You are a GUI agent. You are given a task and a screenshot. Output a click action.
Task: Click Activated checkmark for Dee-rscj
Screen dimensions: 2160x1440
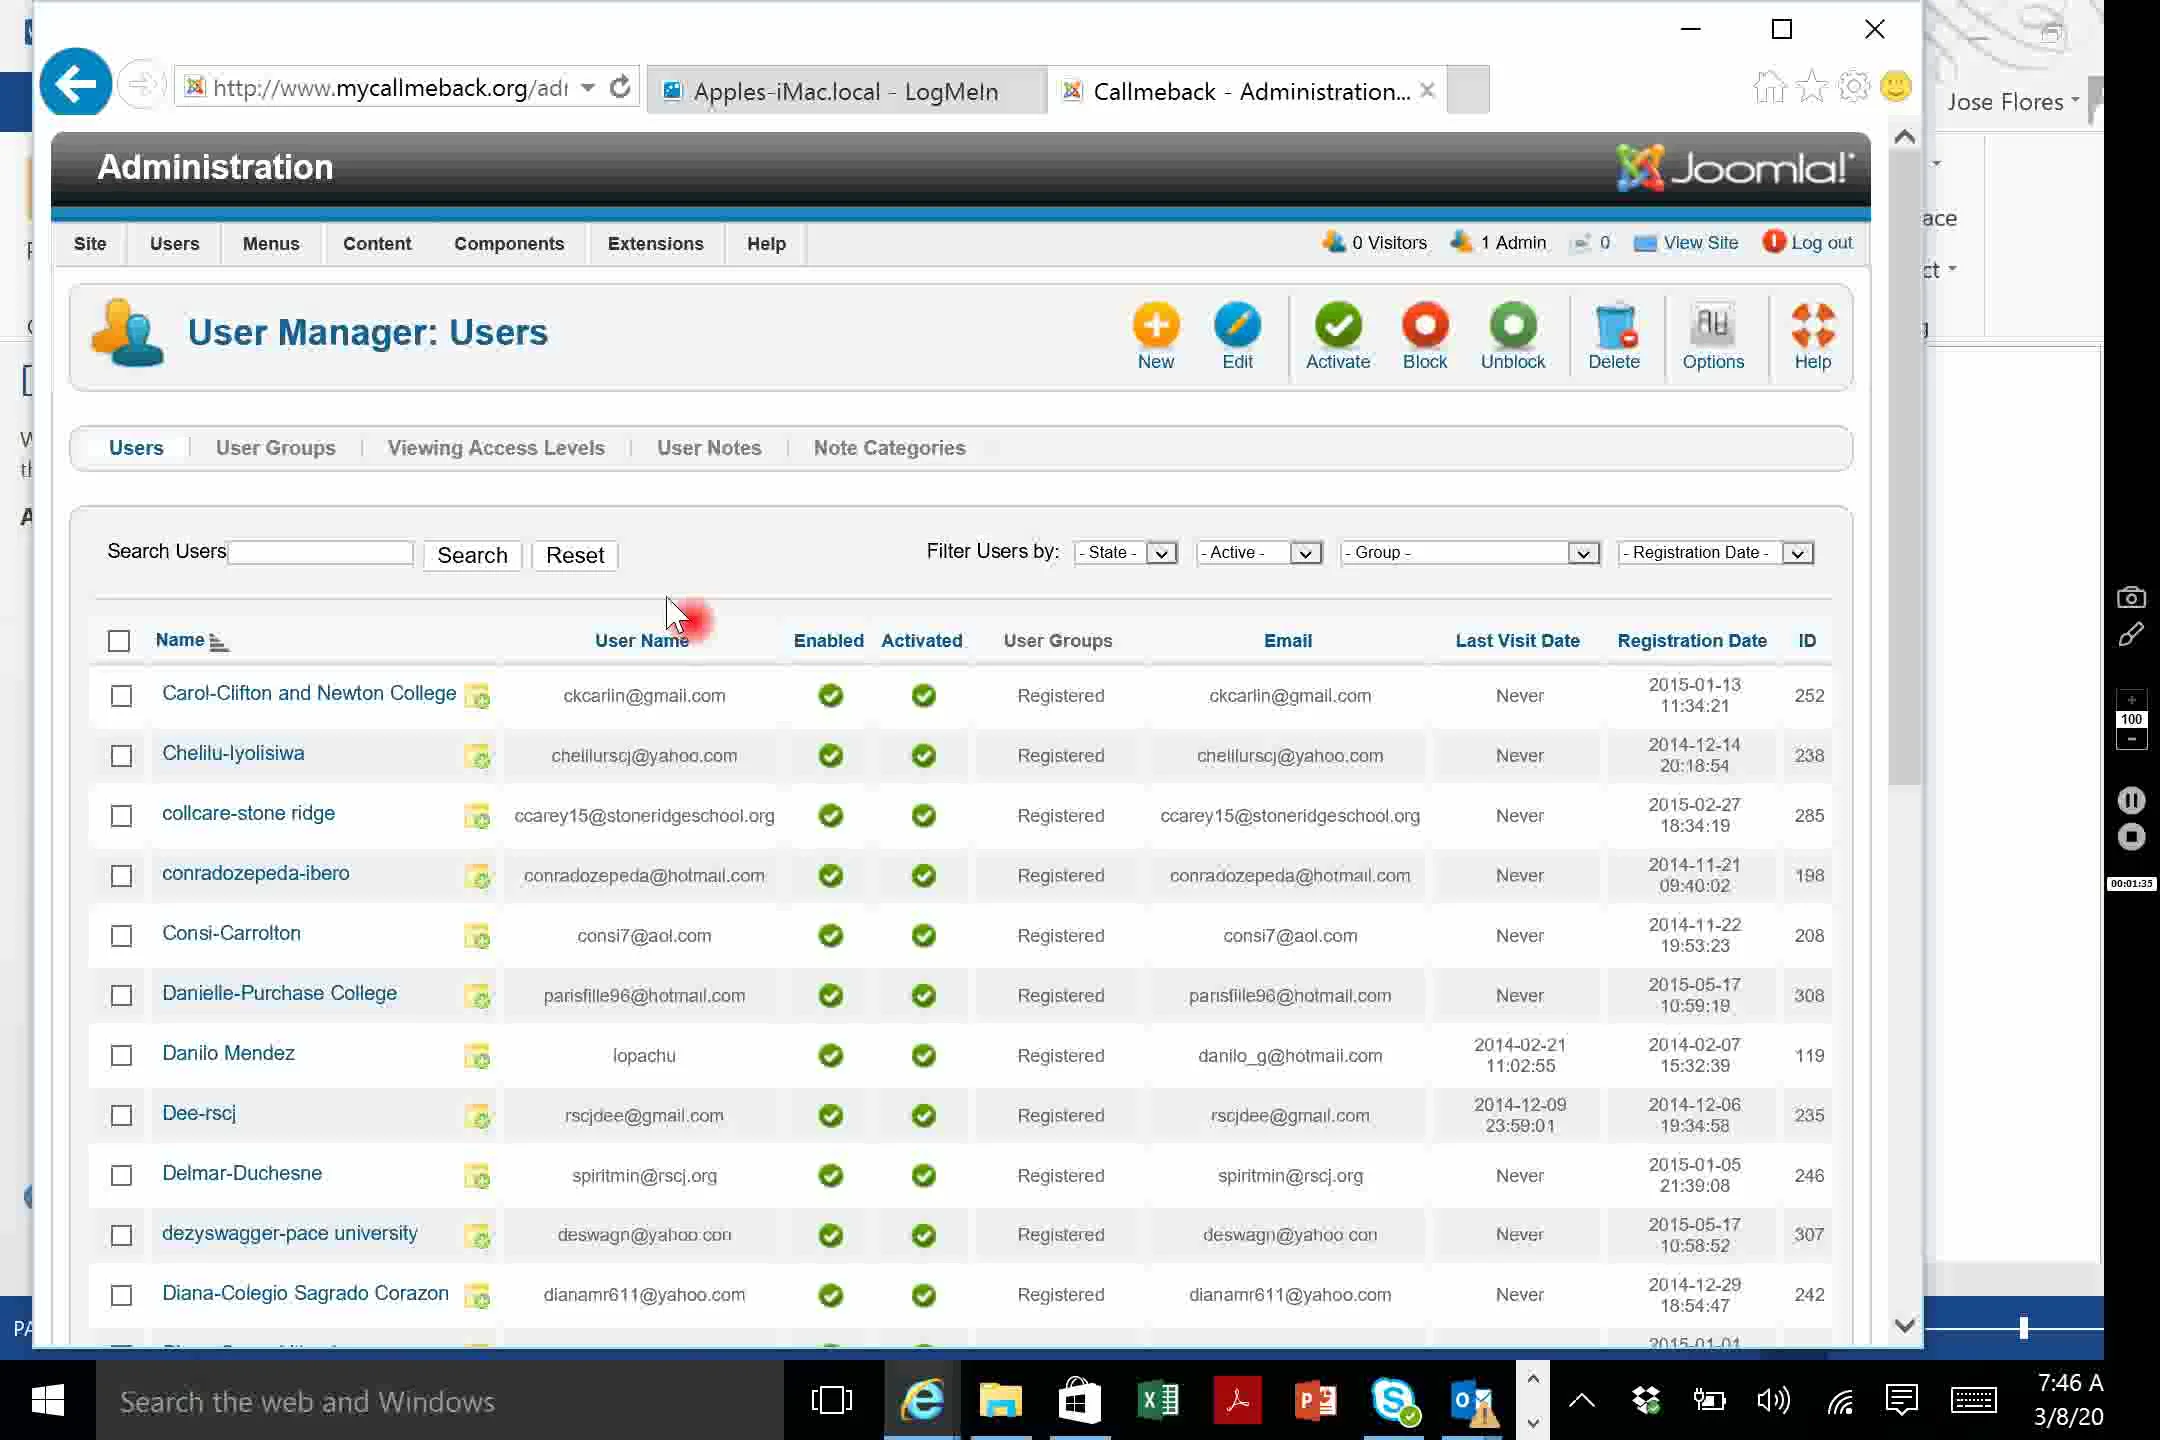point(924,1116)
